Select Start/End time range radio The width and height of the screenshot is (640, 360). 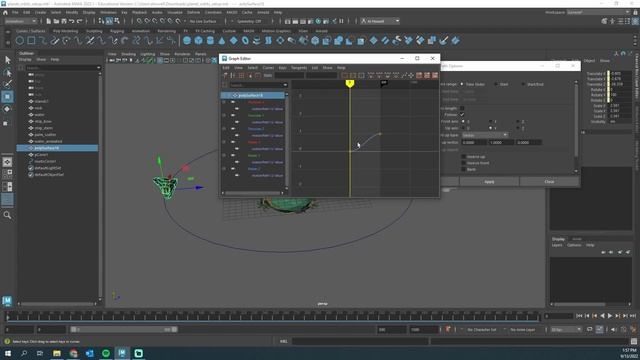point(523,84)
